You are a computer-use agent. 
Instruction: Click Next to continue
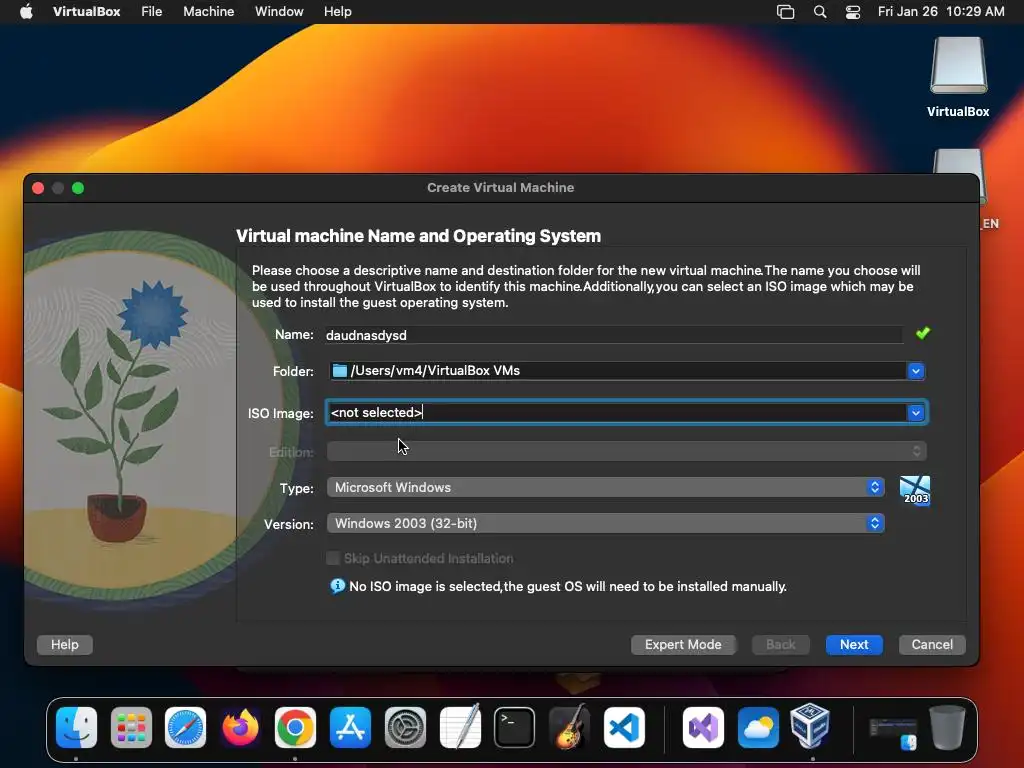pyautogui.click(x=854, y=645)
